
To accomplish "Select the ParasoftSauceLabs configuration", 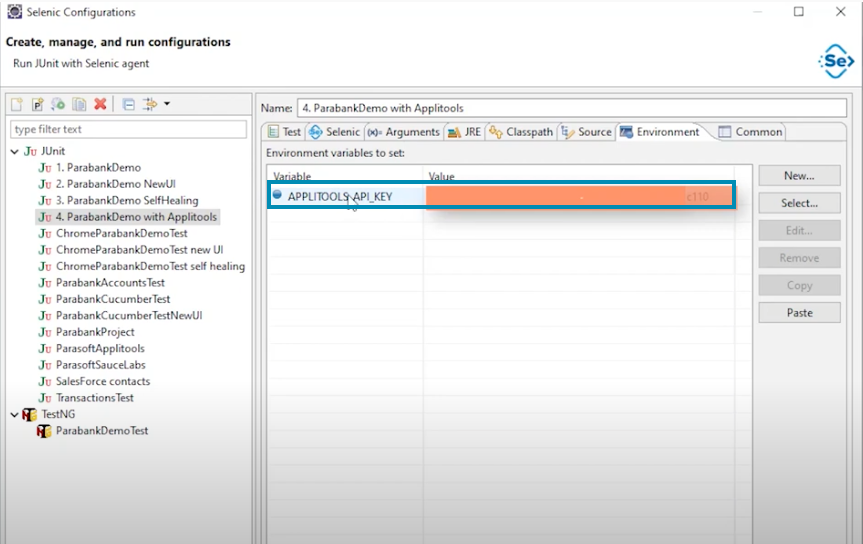I will pos(100,365).
